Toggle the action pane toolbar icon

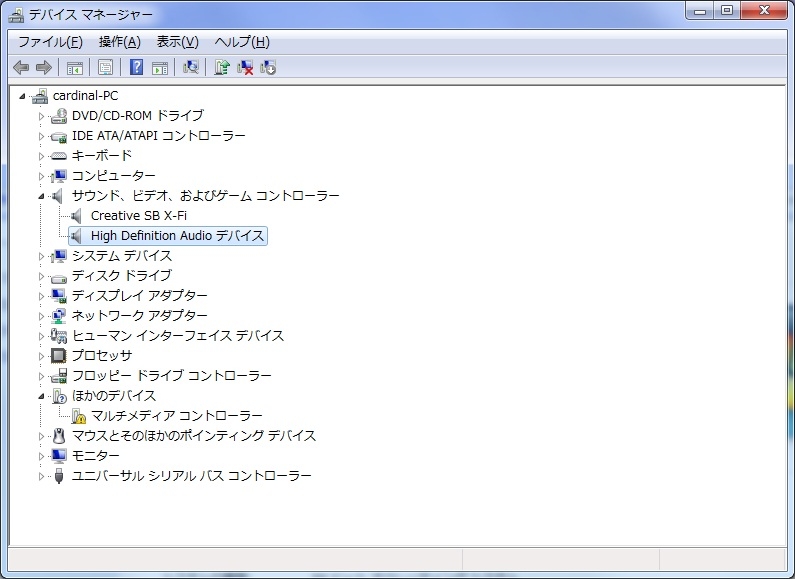[x=160, y=67]
